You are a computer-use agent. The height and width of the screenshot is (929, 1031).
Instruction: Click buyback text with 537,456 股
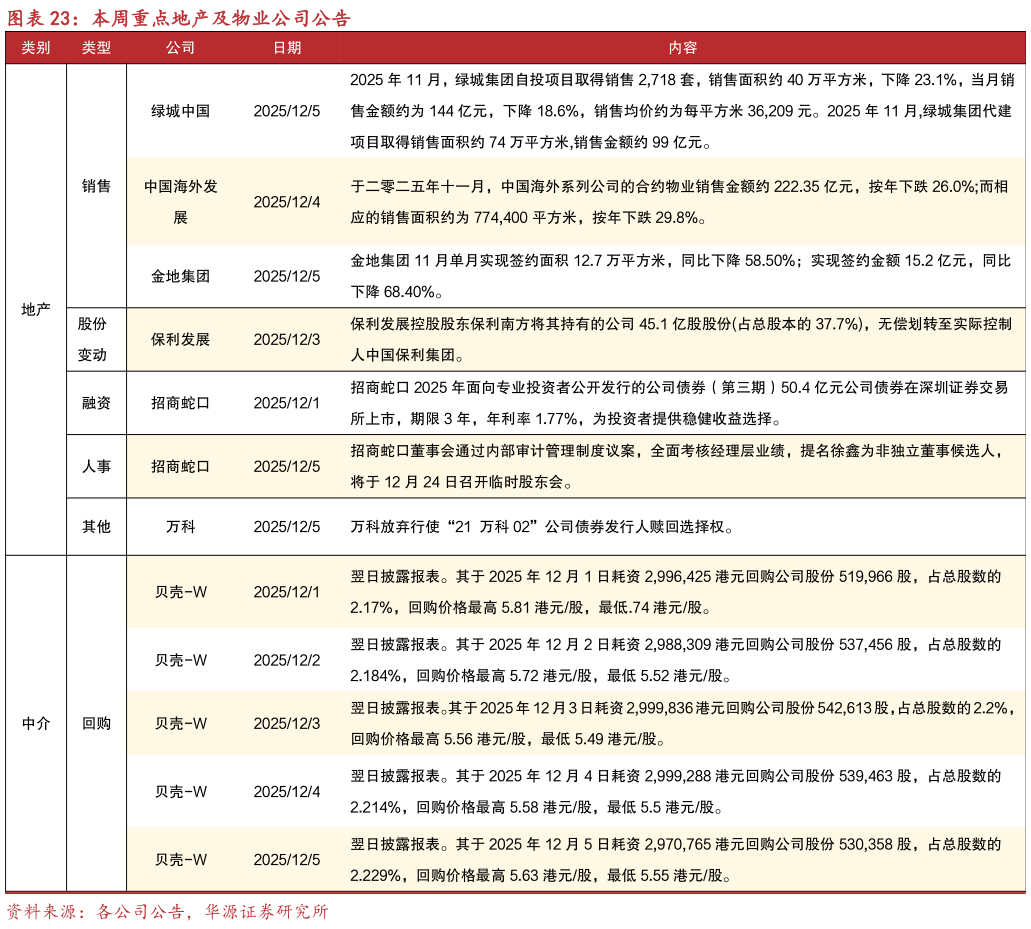[x=675, y=660]
